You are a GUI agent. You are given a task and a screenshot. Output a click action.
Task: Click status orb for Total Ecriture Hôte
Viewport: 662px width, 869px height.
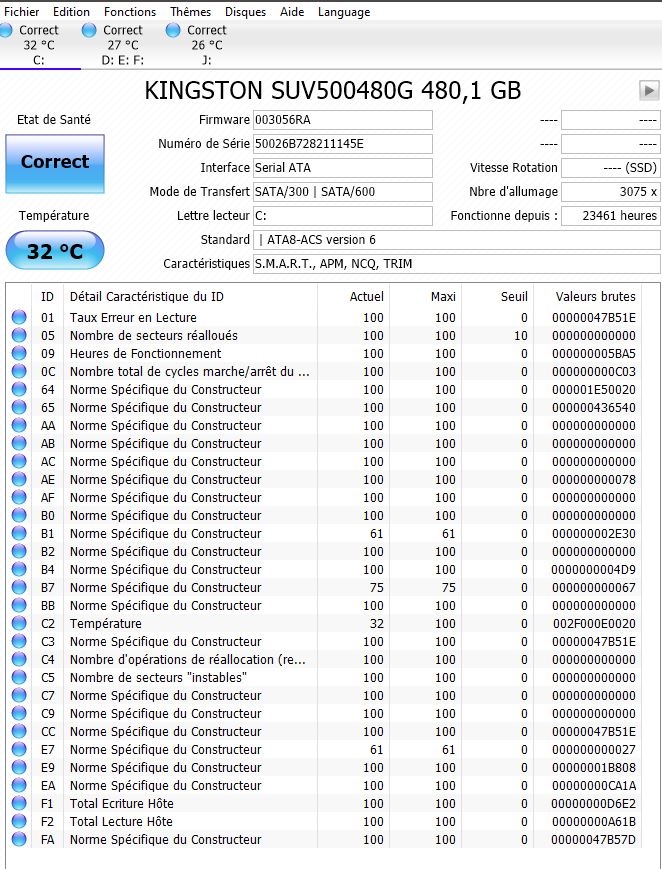tap(19, 804)
